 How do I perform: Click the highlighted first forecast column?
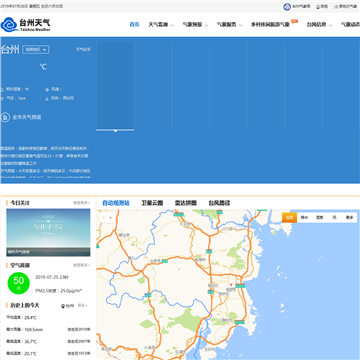[x=115, y=86]
